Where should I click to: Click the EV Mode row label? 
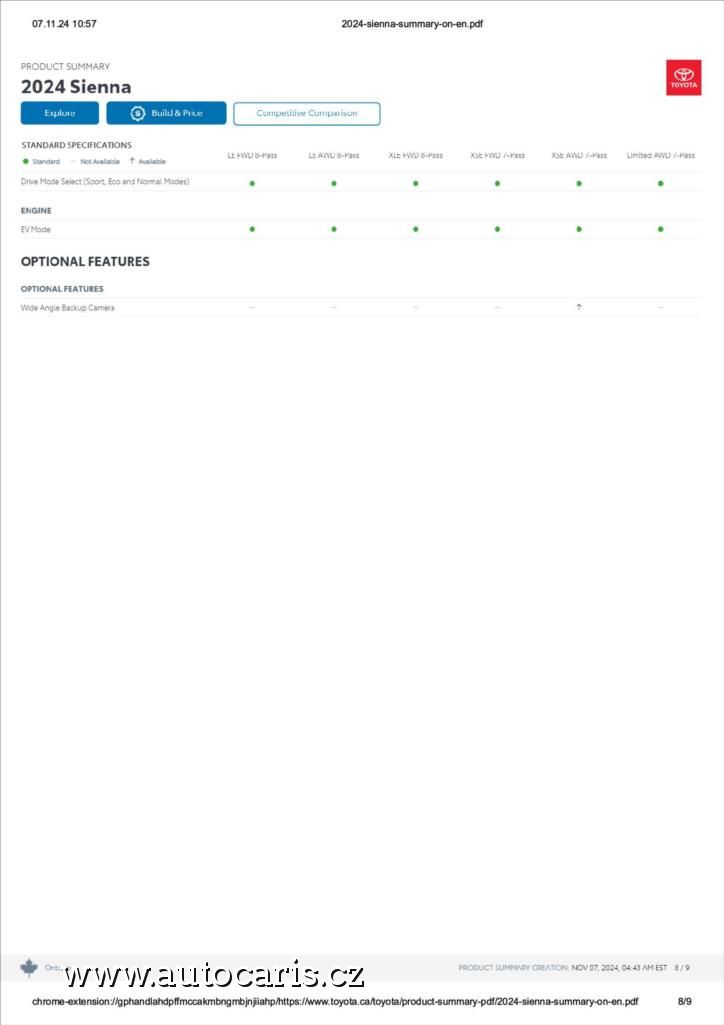point(35,229)
